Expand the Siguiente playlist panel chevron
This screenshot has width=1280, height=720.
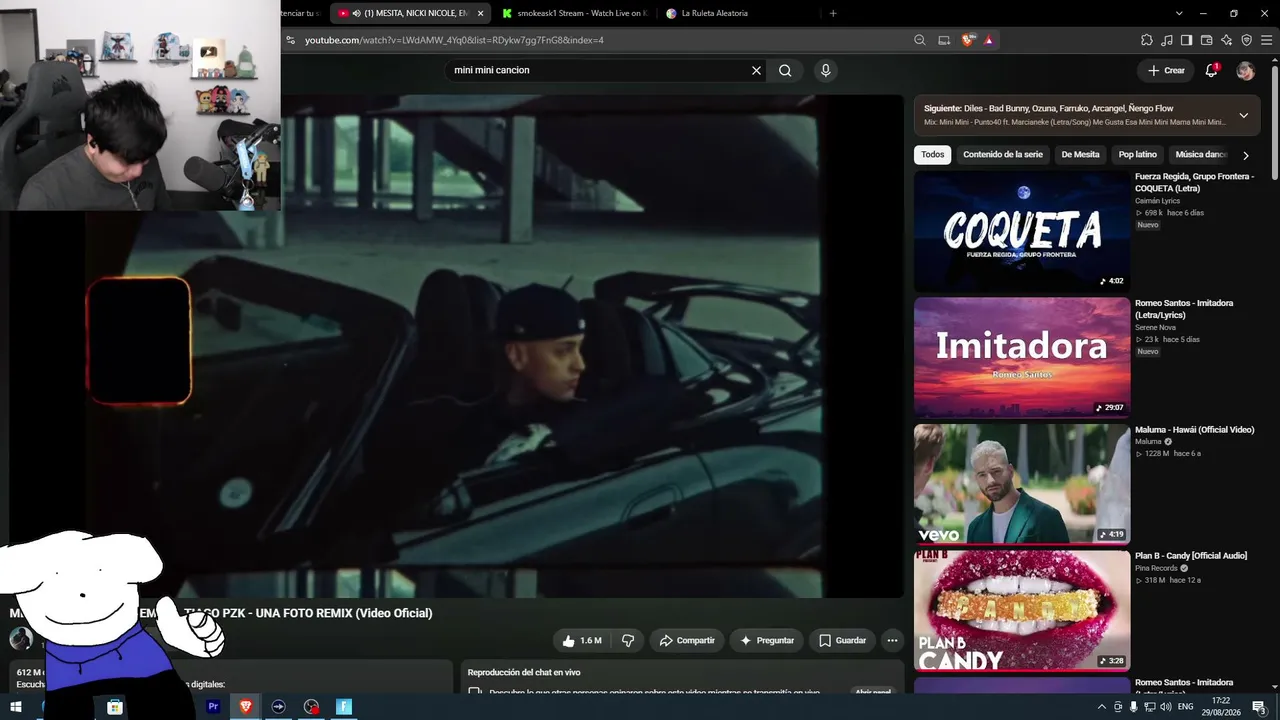click(1243, 115)
